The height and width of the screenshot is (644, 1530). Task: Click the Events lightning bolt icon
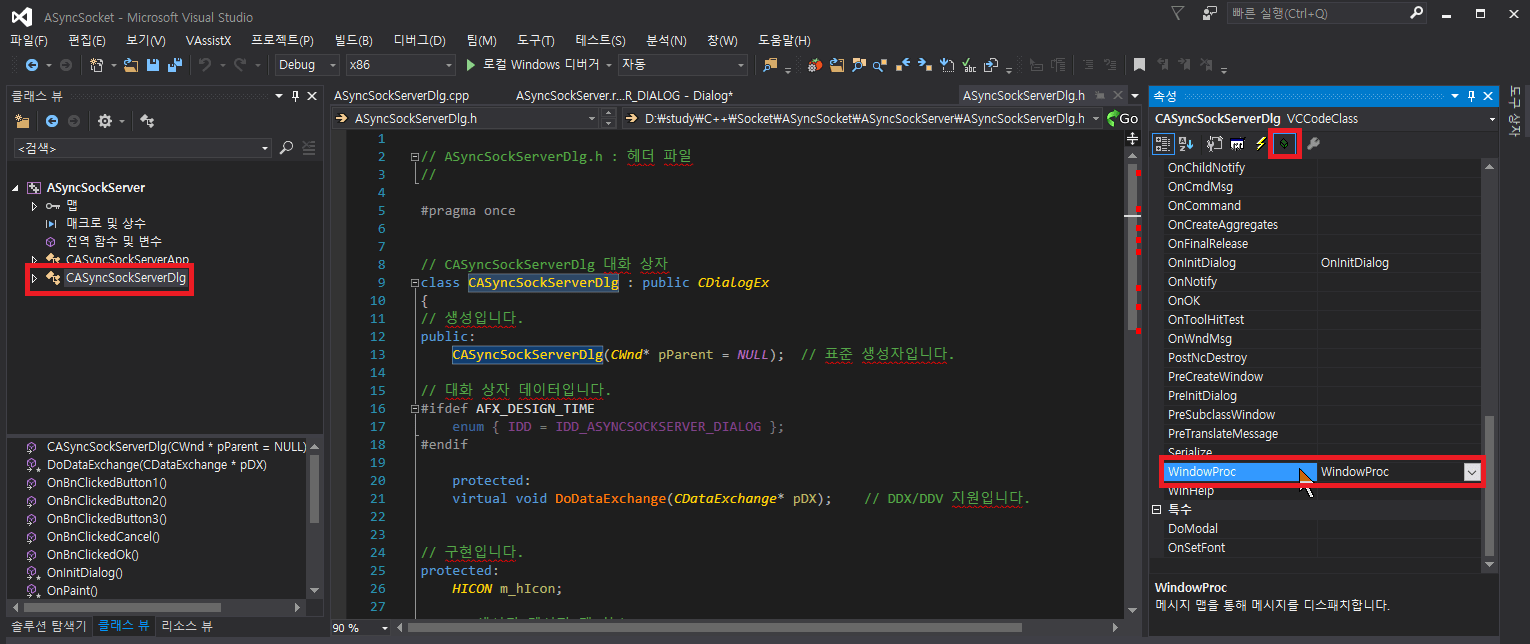pyautogui.click(x=1261, y=144)
